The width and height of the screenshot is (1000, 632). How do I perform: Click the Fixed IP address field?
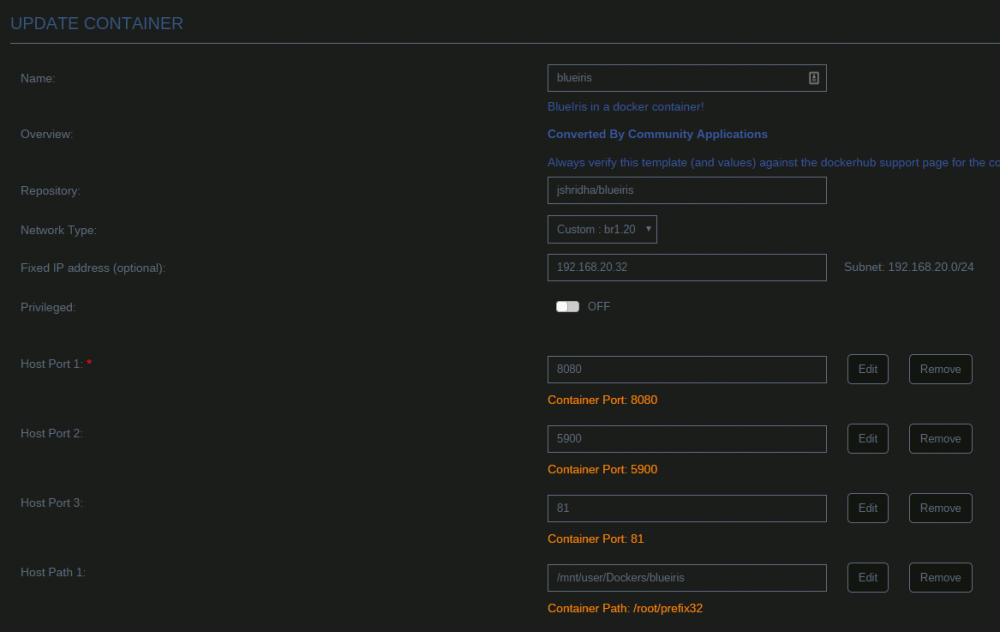[x=686, y=267]
